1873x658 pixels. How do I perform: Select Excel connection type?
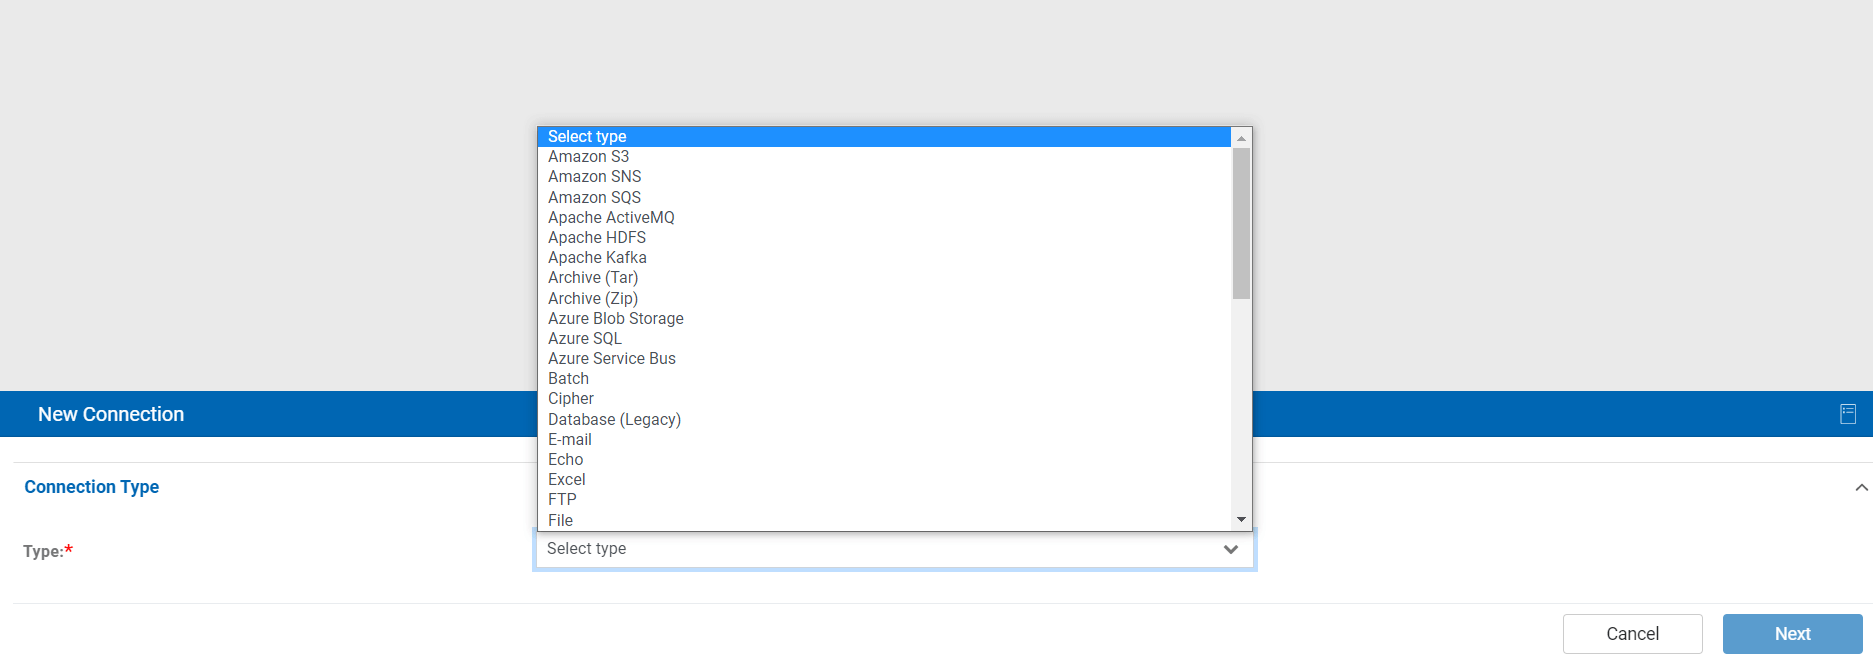pyautogui.click(x=884, y=480)
